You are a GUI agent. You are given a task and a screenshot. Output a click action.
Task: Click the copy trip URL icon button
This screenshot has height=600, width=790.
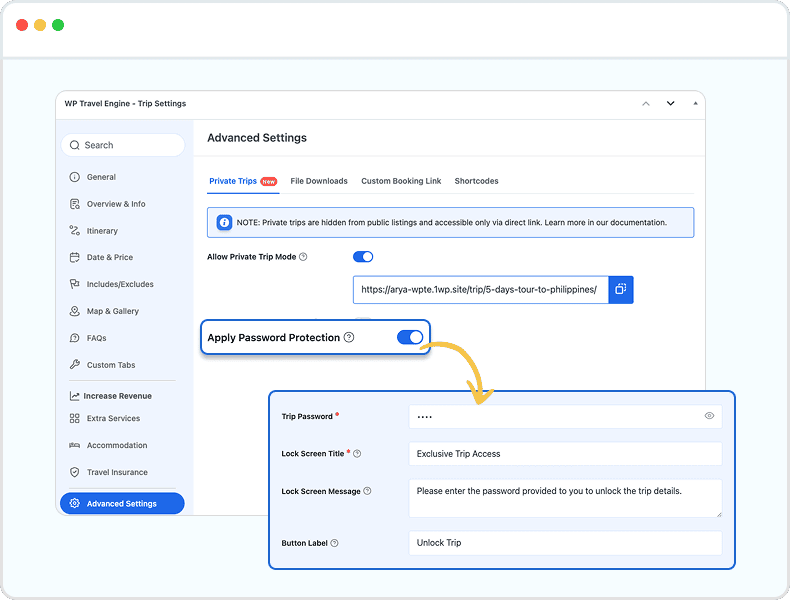[x=621, y=290]
